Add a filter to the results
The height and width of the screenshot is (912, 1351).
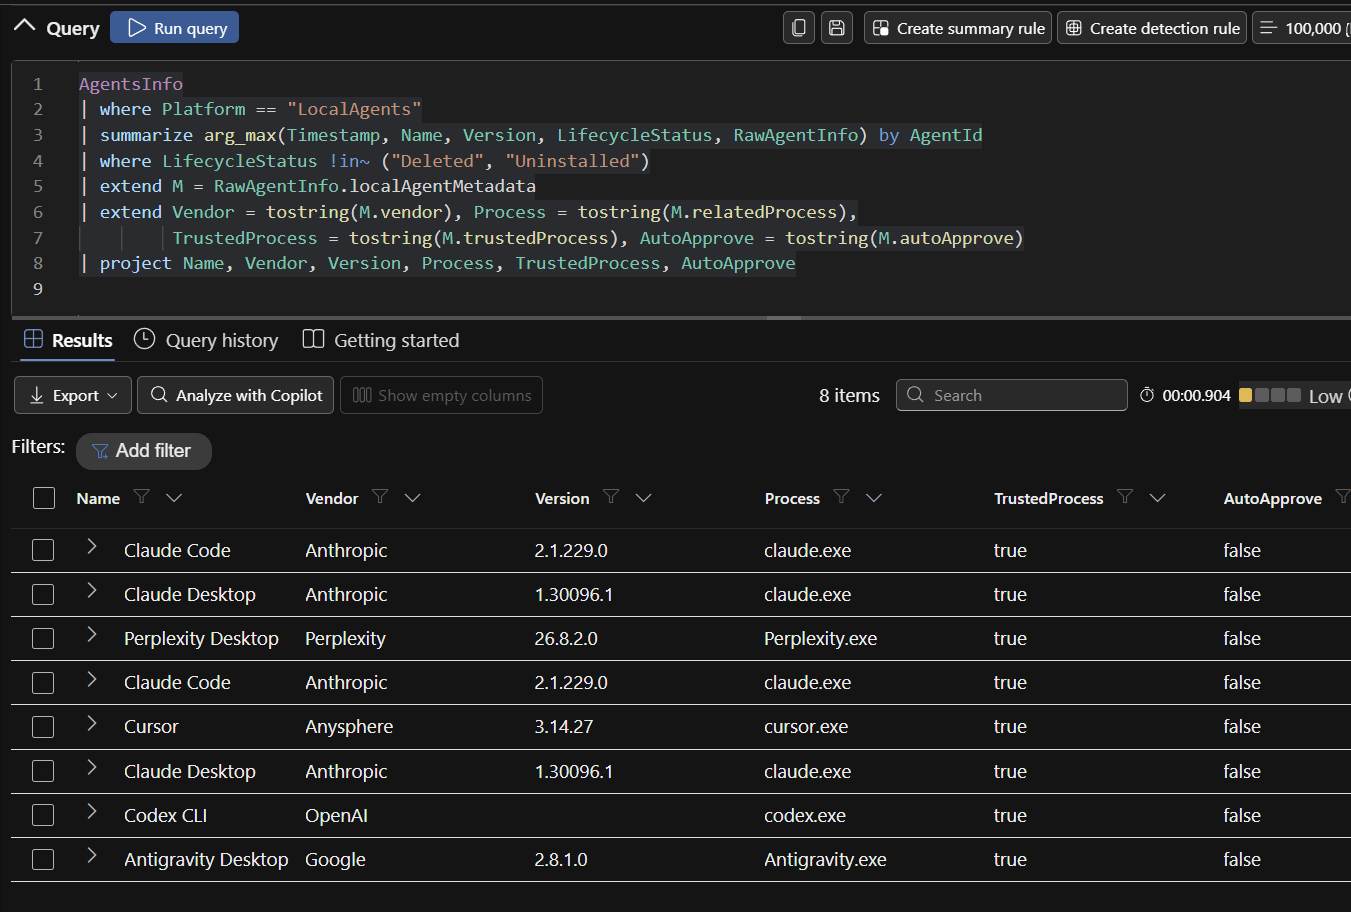coord(144,451)
